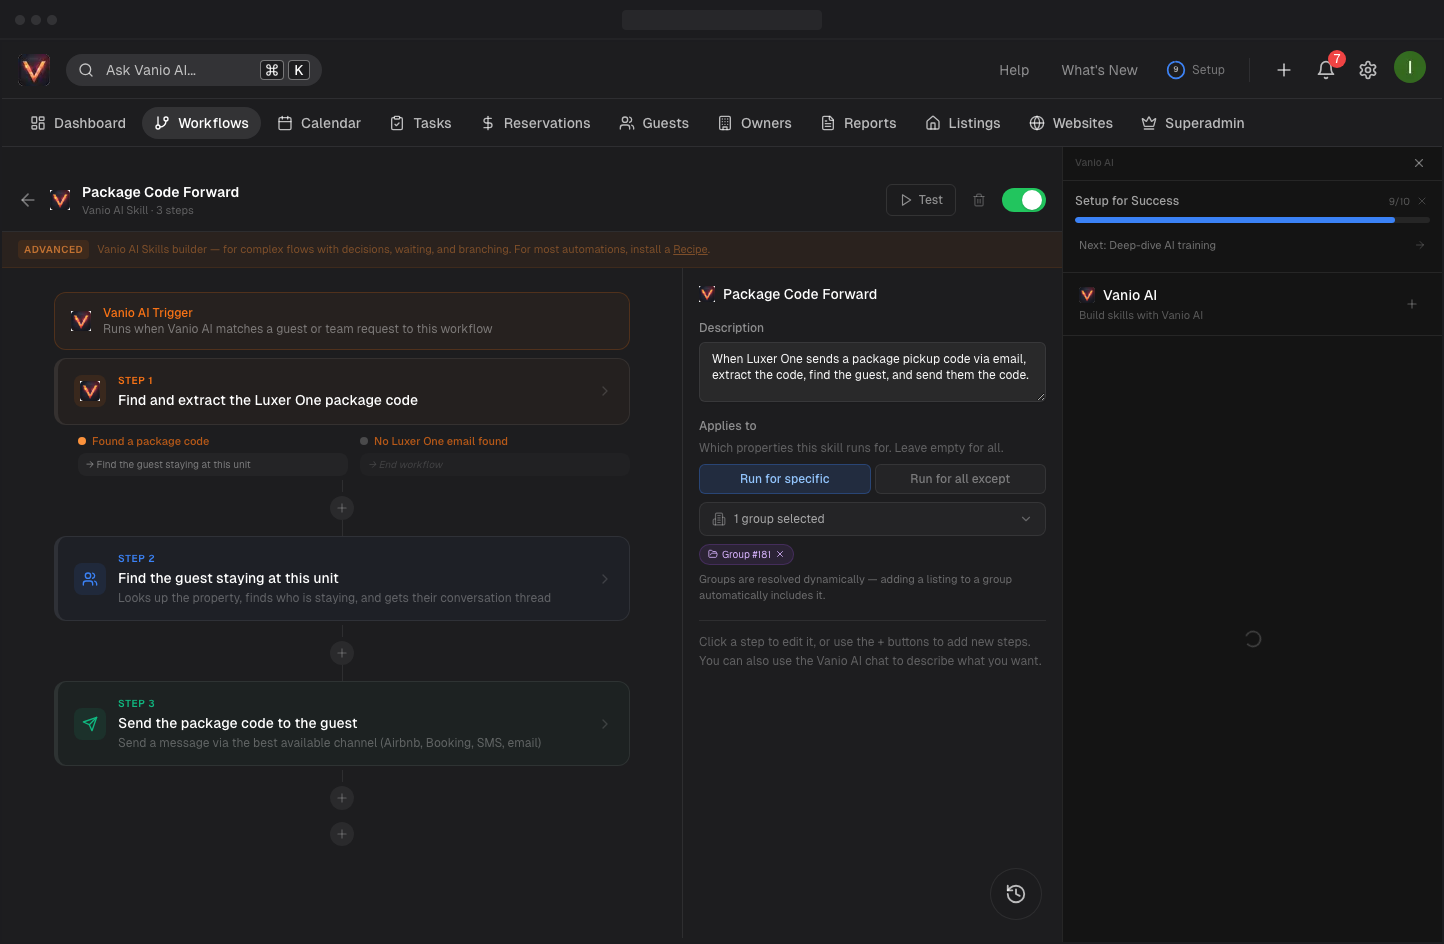Click the plus icon beside Vanio AI
This screenshot has width=1444, height=944.
(x=1412, y=304)
